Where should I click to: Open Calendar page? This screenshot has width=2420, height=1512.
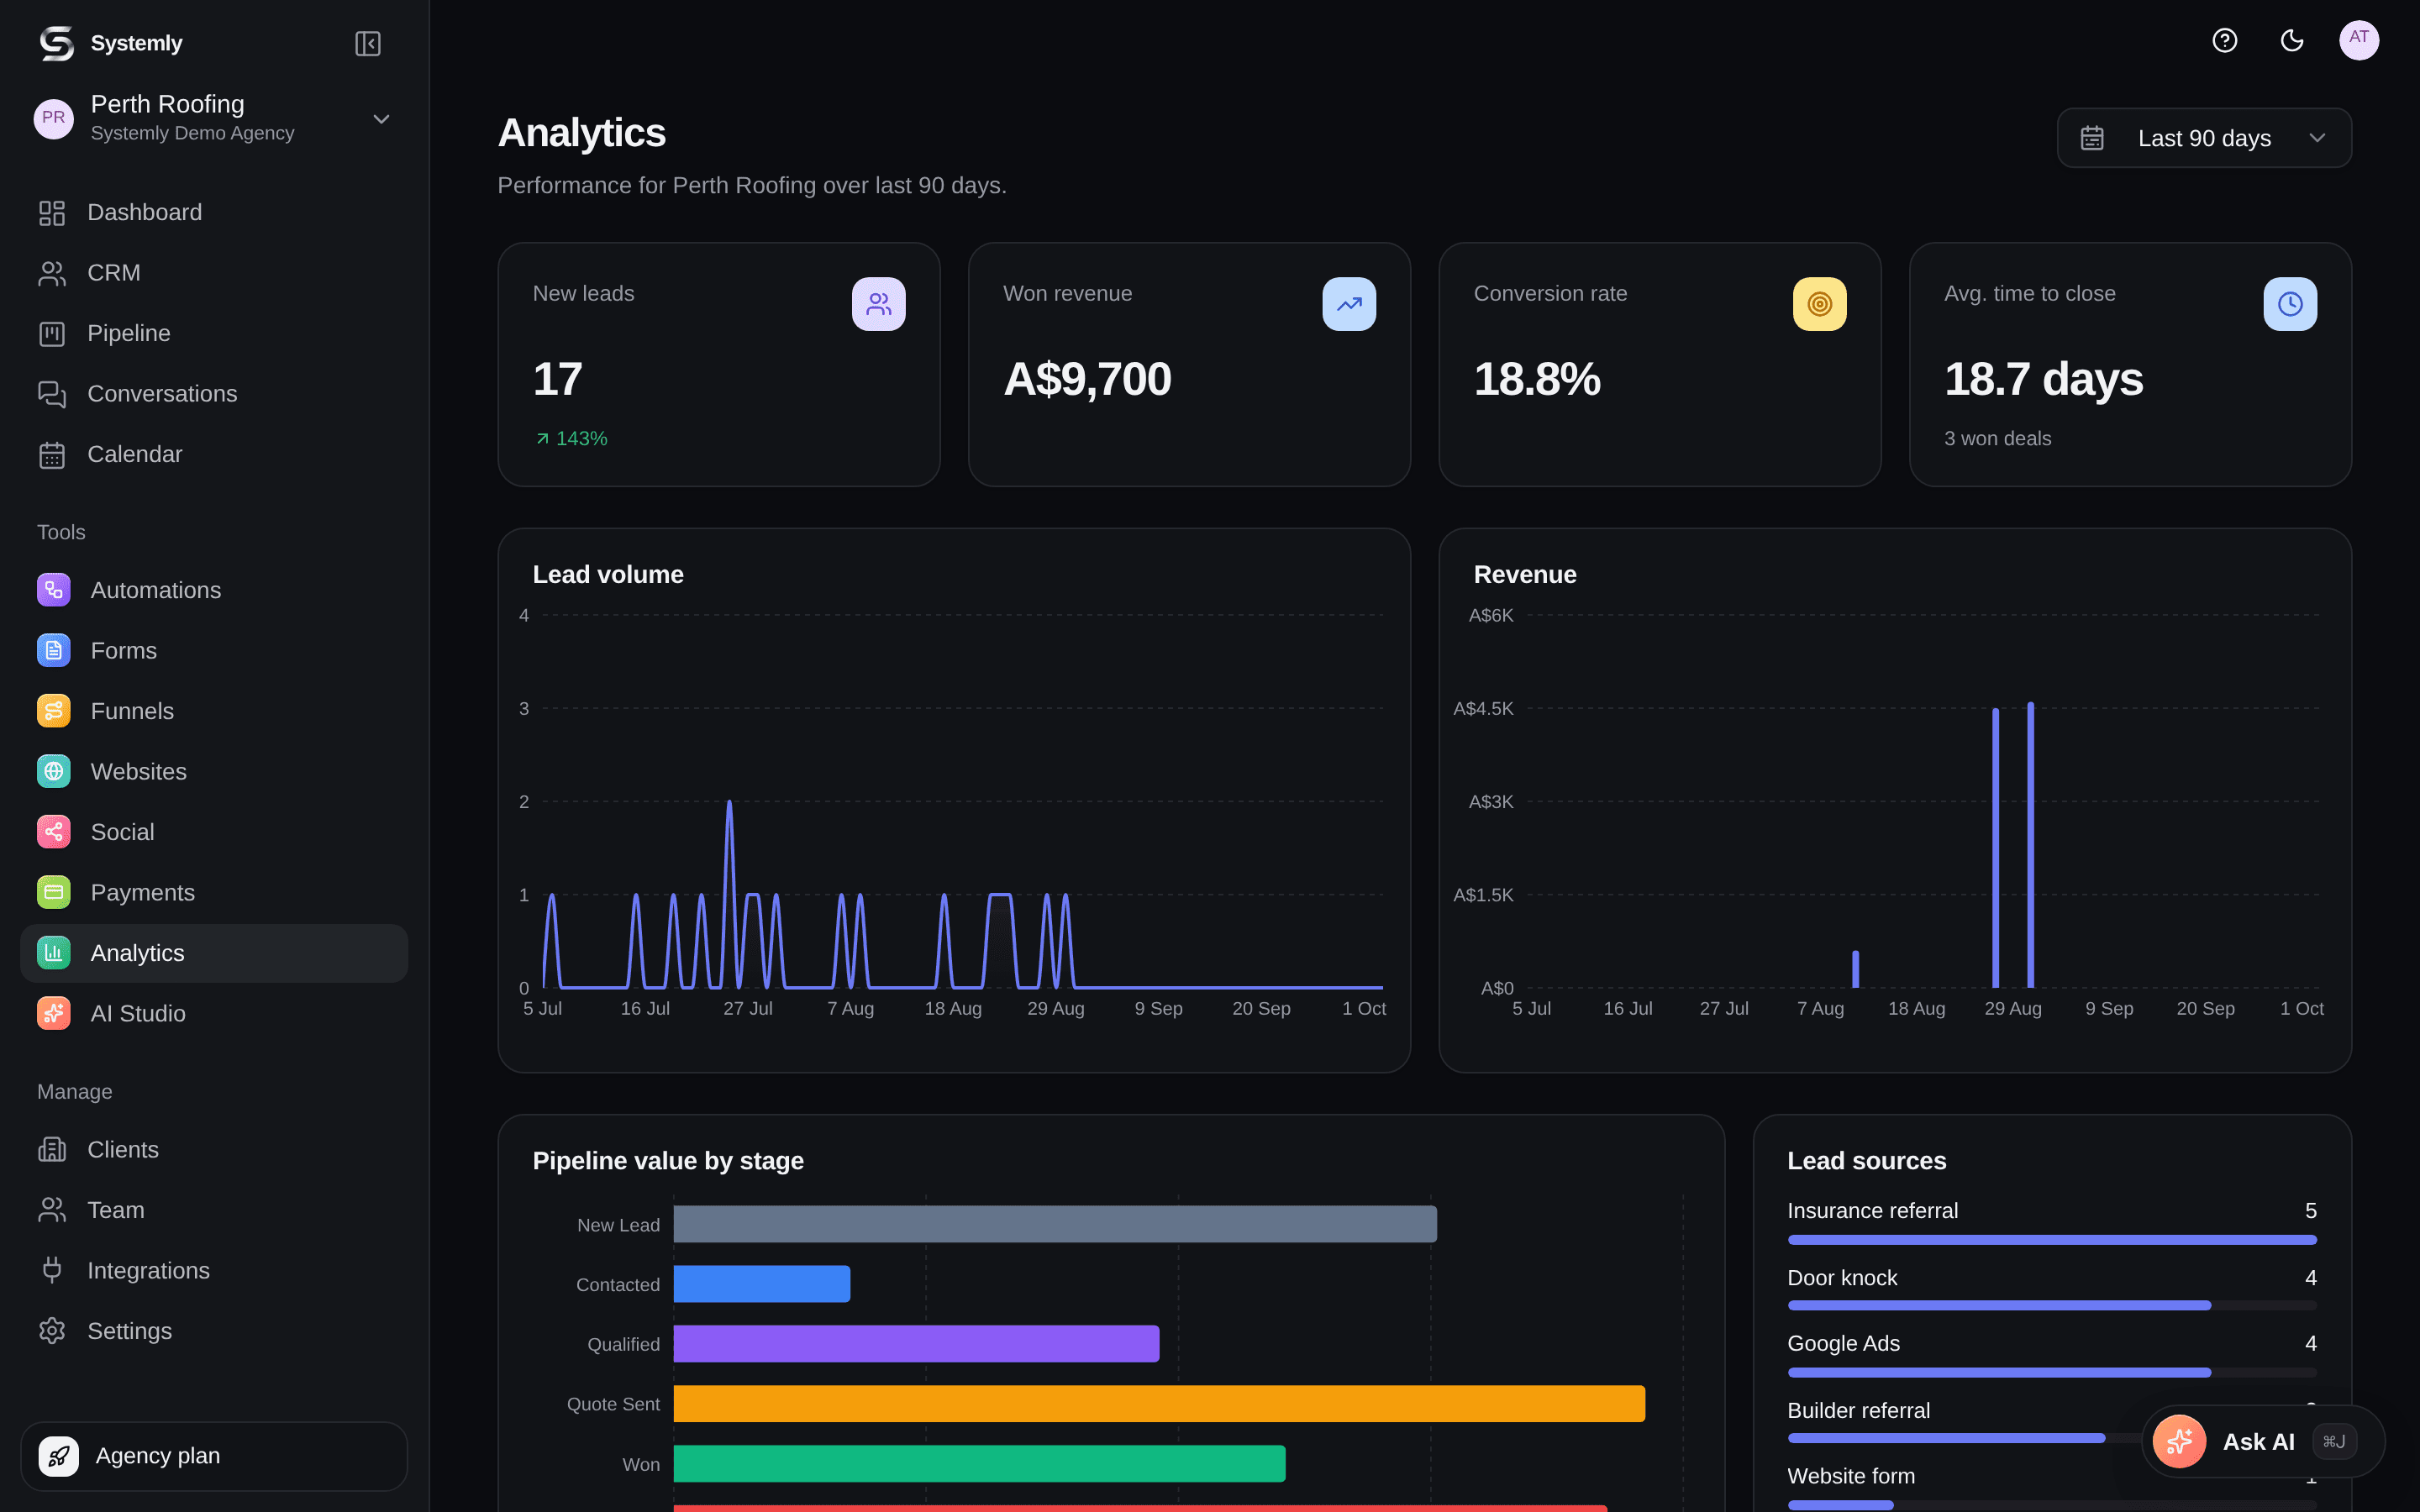coord(213,454)
